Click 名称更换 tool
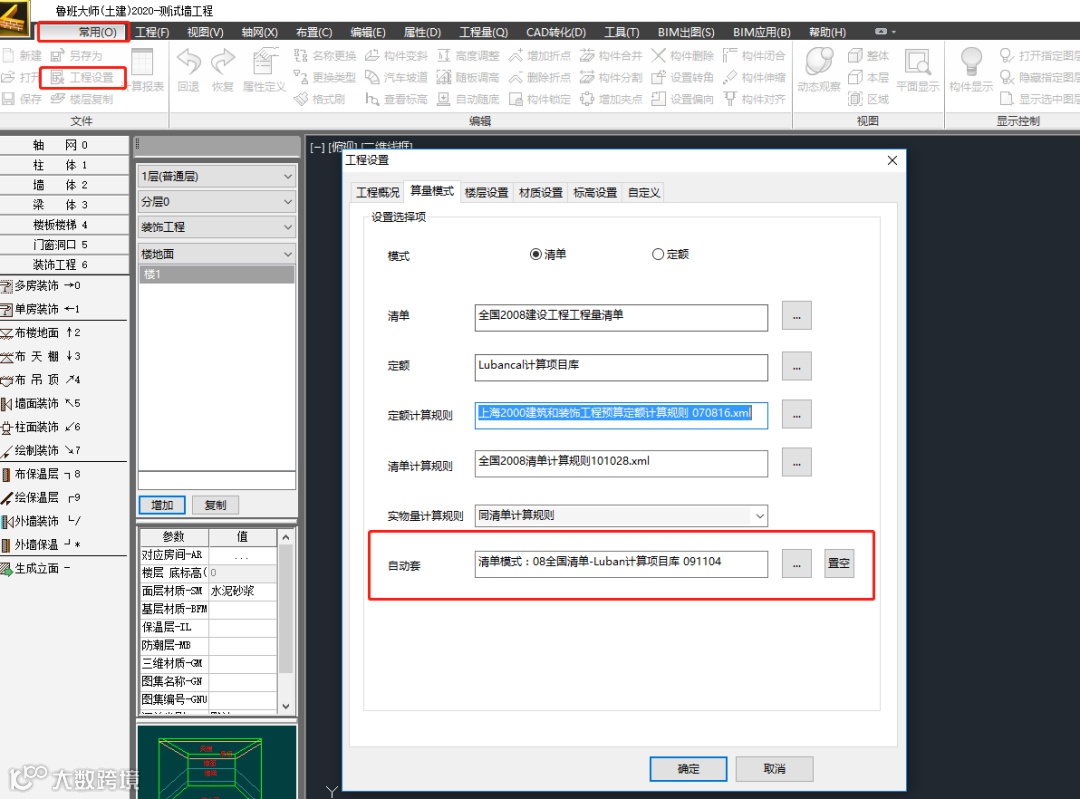 coord(324,56)
